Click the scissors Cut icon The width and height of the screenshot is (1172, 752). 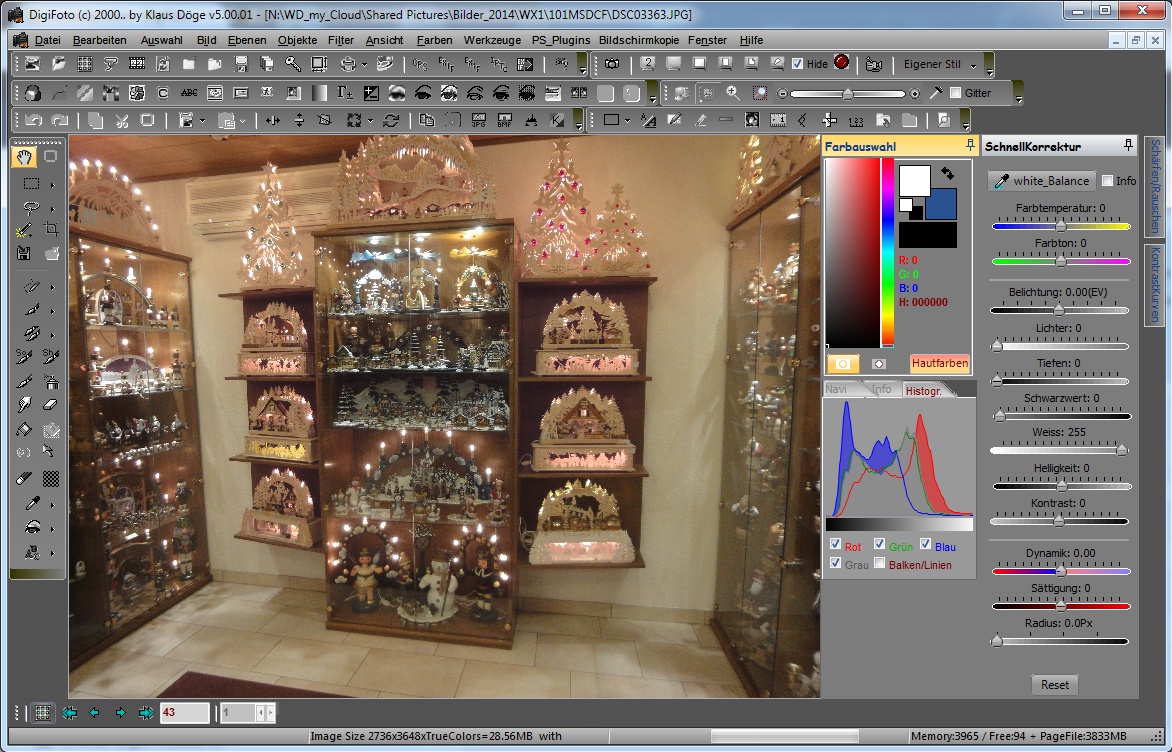click(121, 120)
